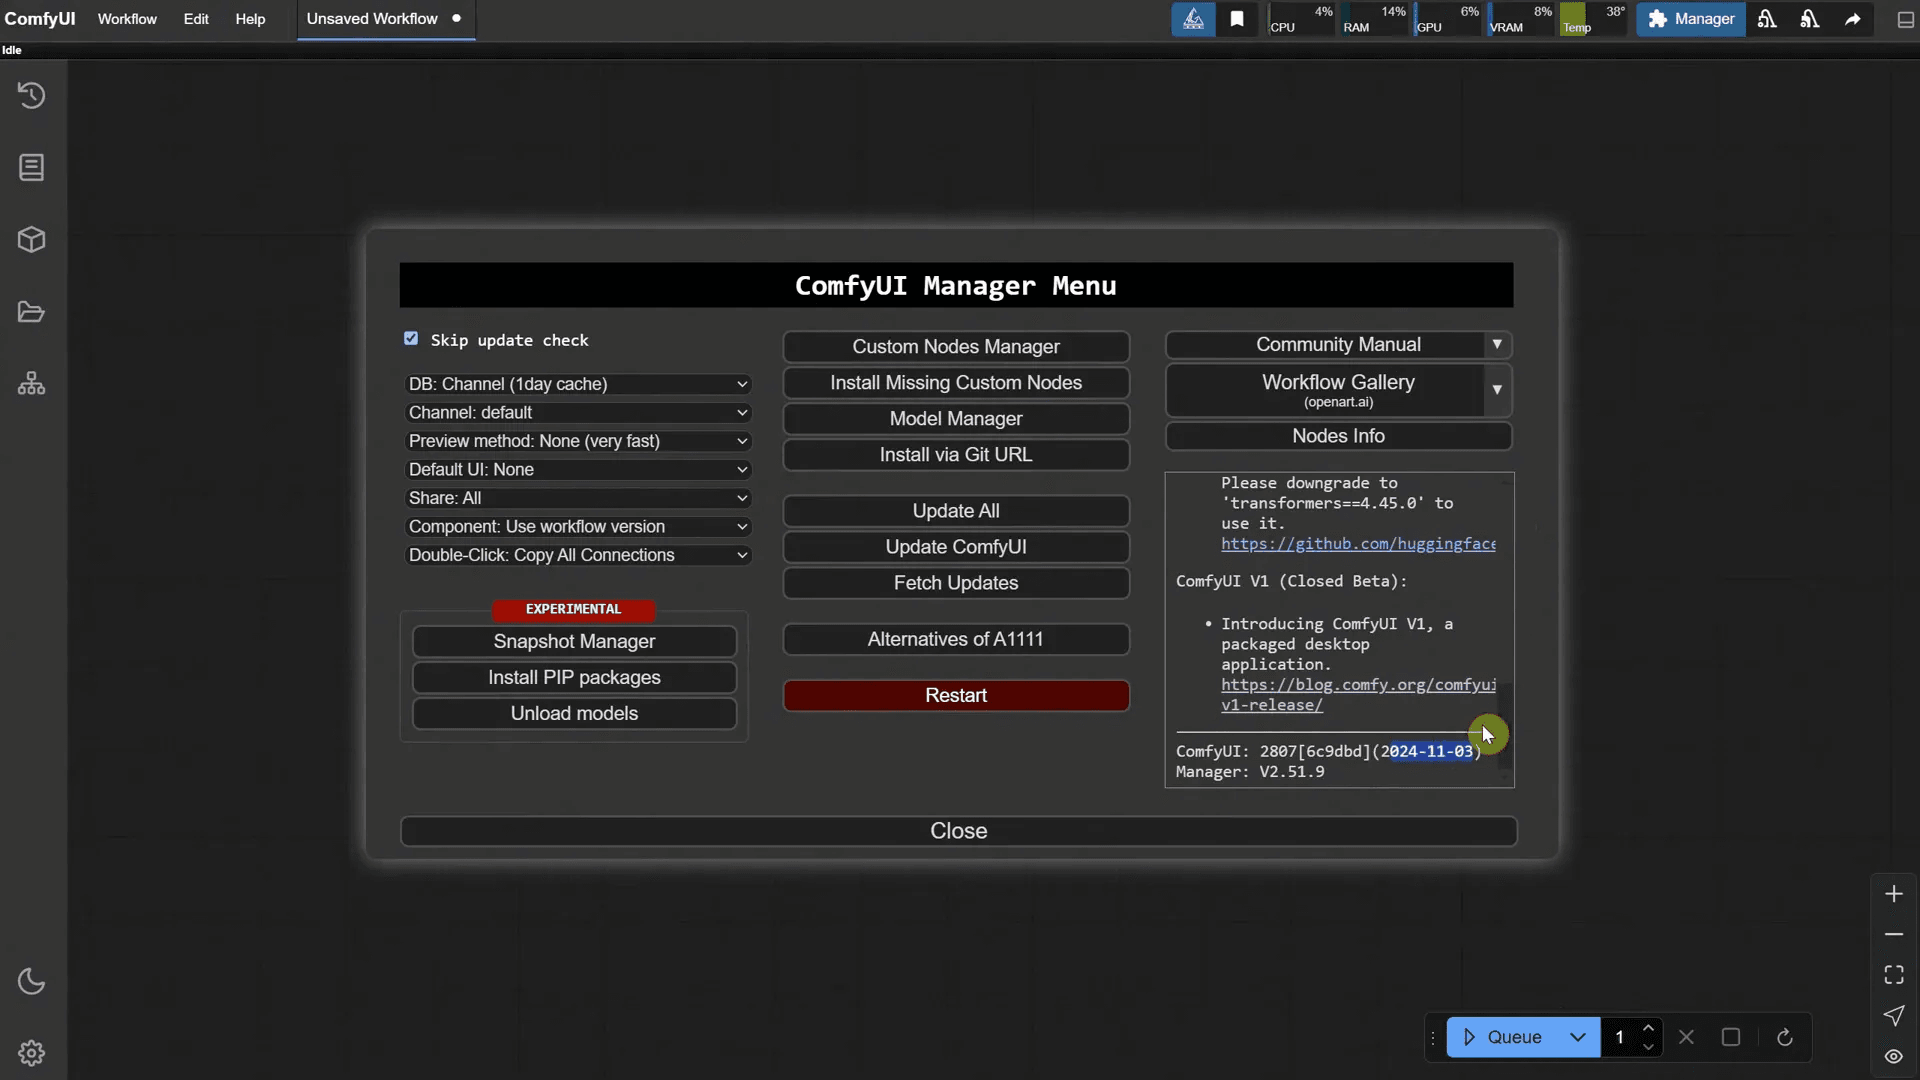This screenshot has width=1920, height=1080.
Task: Click the blue boat logo toolbar icon
Action: [1193, 19]
